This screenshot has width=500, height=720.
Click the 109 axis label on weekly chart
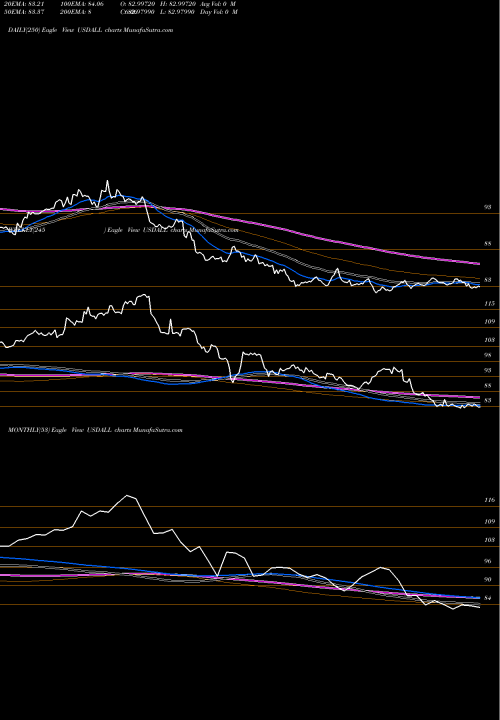[x=489, y=321]
